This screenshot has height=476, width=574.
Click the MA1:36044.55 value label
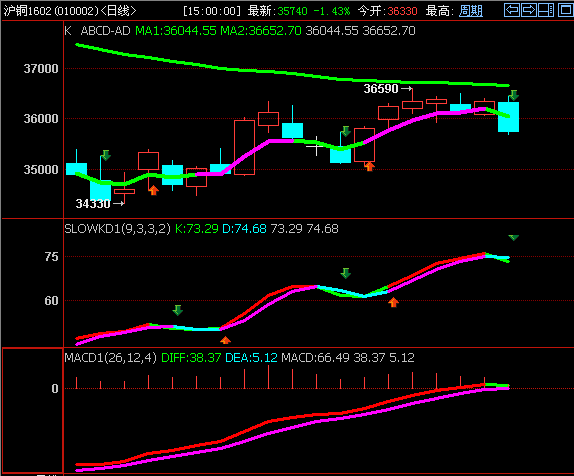pos(176,31)
